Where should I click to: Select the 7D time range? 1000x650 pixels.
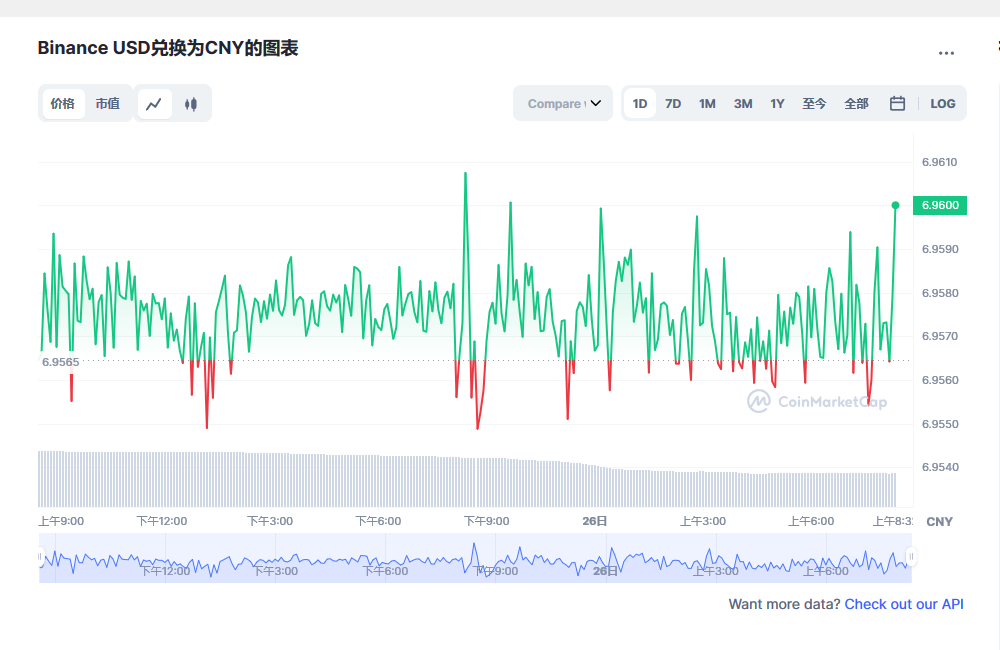673,103
